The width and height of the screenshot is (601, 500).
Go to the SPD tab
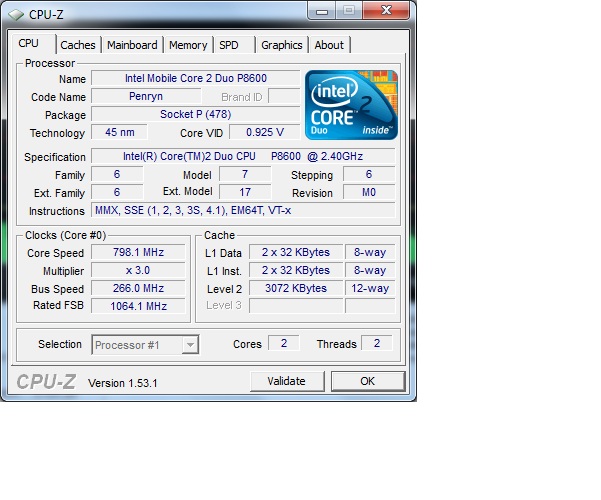[x=229, y=45]
